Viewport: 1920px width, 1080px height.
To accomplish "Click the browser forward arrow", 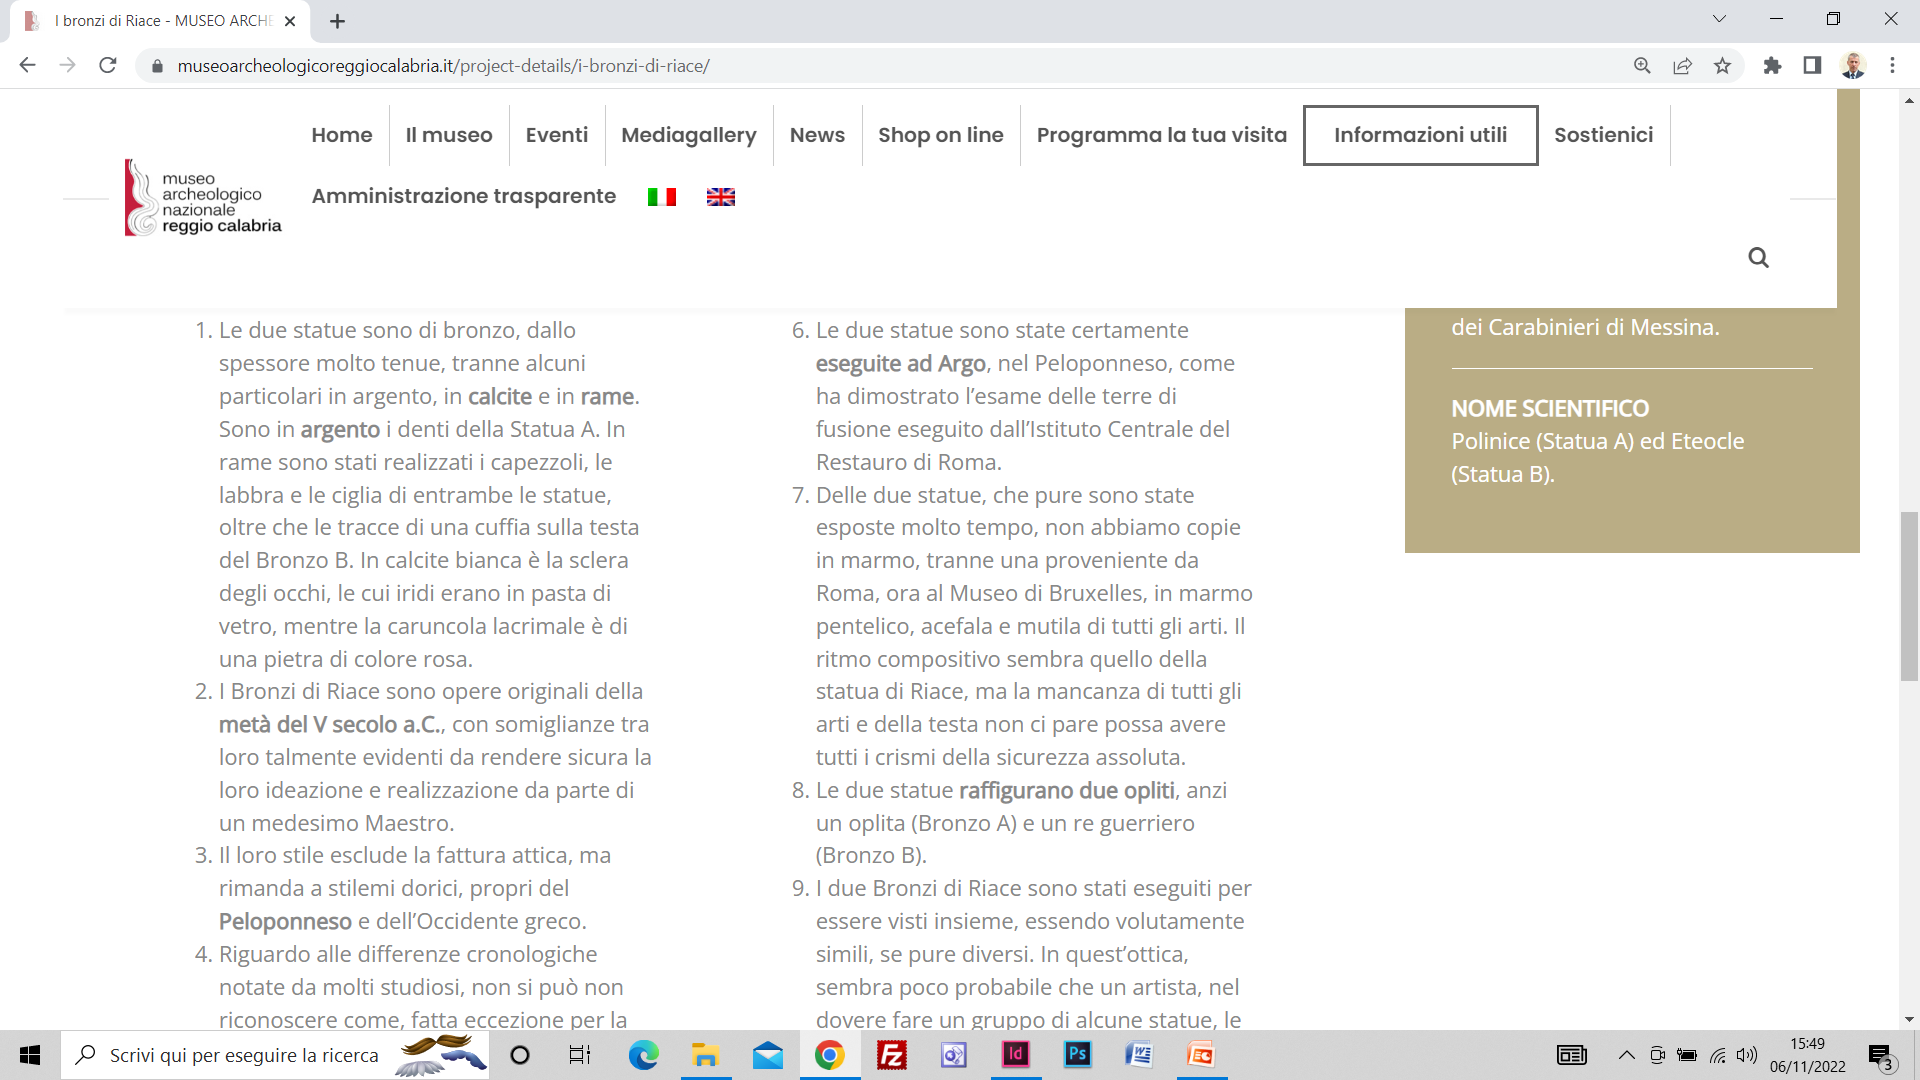I will coord(67,65).
